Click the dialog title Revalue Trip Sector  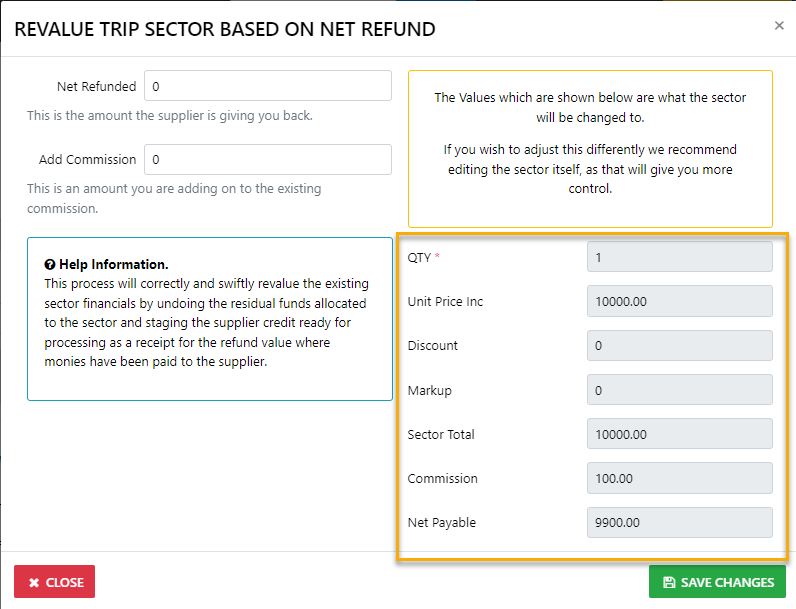click(x=225, y=29)
